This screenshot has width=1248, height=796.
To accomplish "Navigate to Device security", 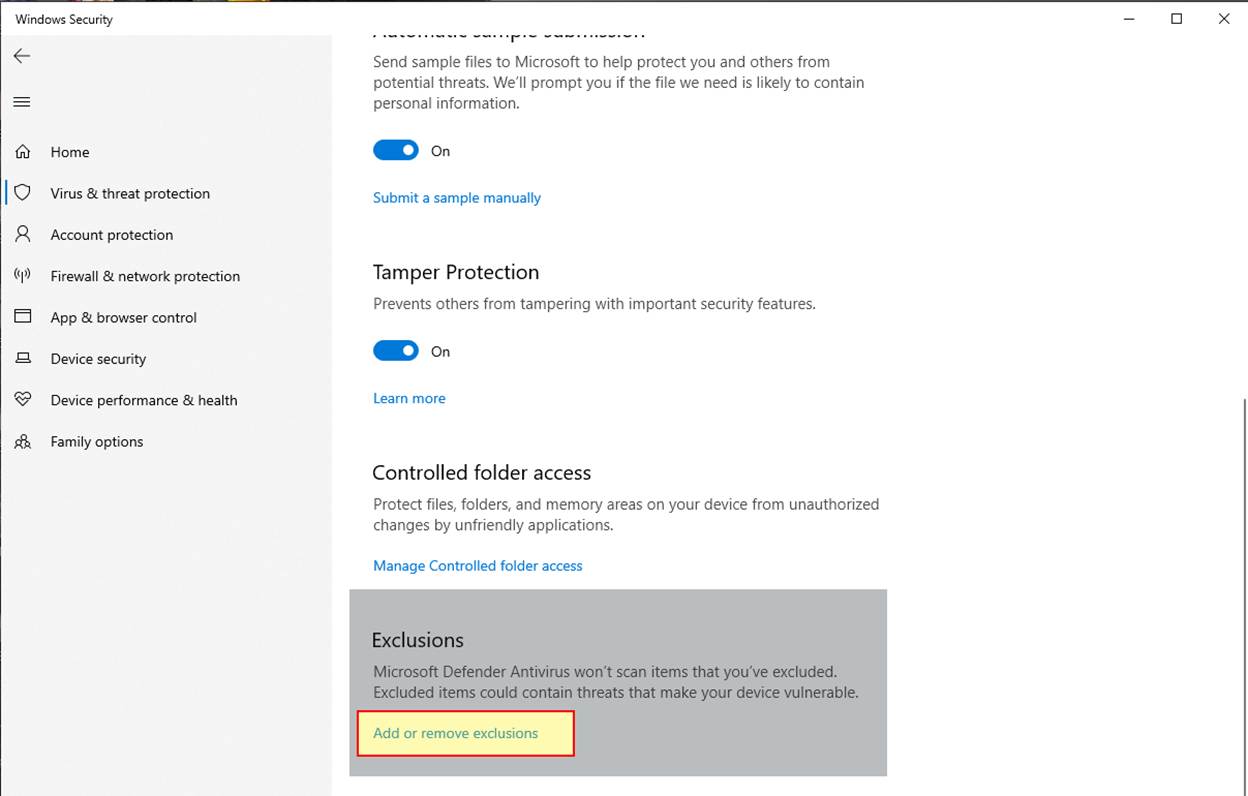I will pyautogui.click(x=98, y=359).
